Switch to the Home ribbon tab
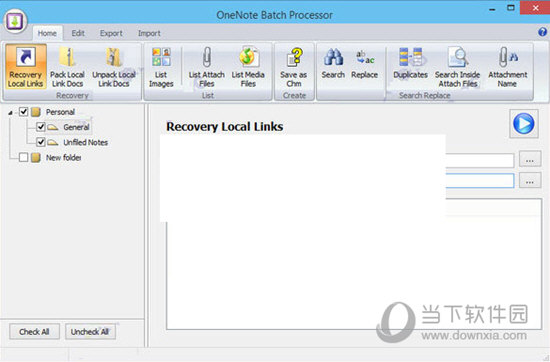 coord(47,33)
